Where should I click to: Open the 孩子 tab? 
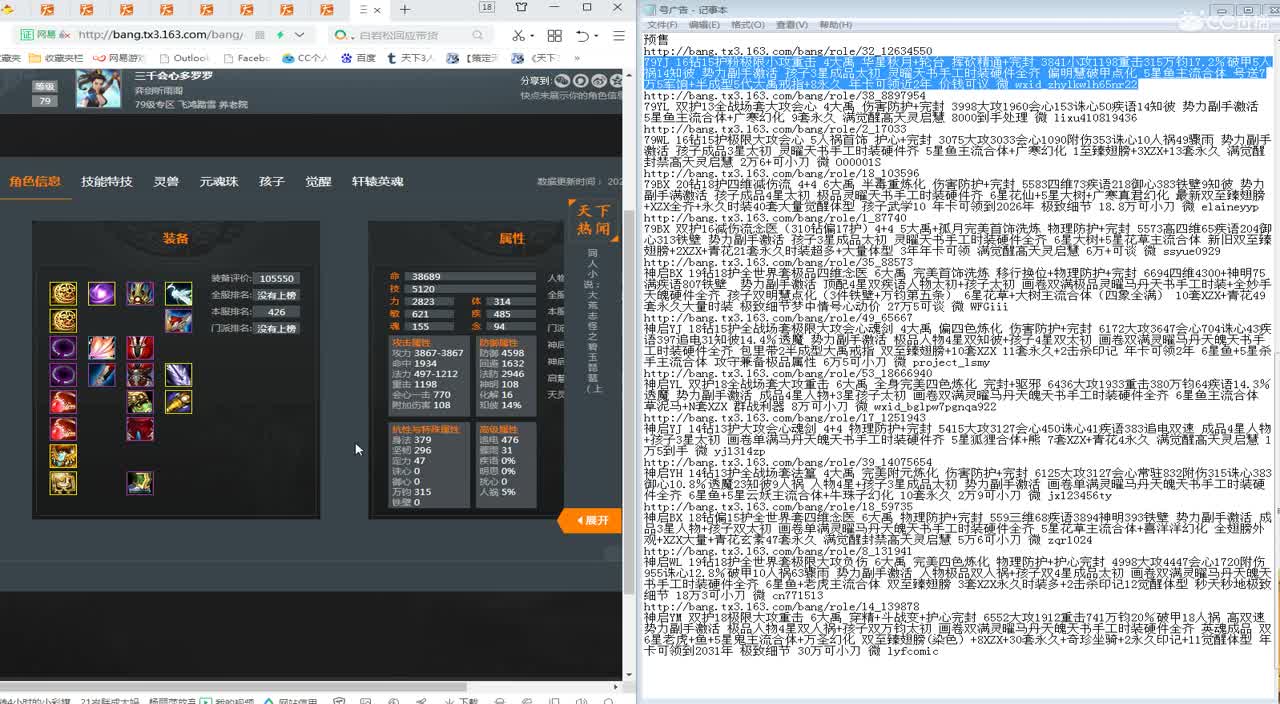click(x=271, y=182)
